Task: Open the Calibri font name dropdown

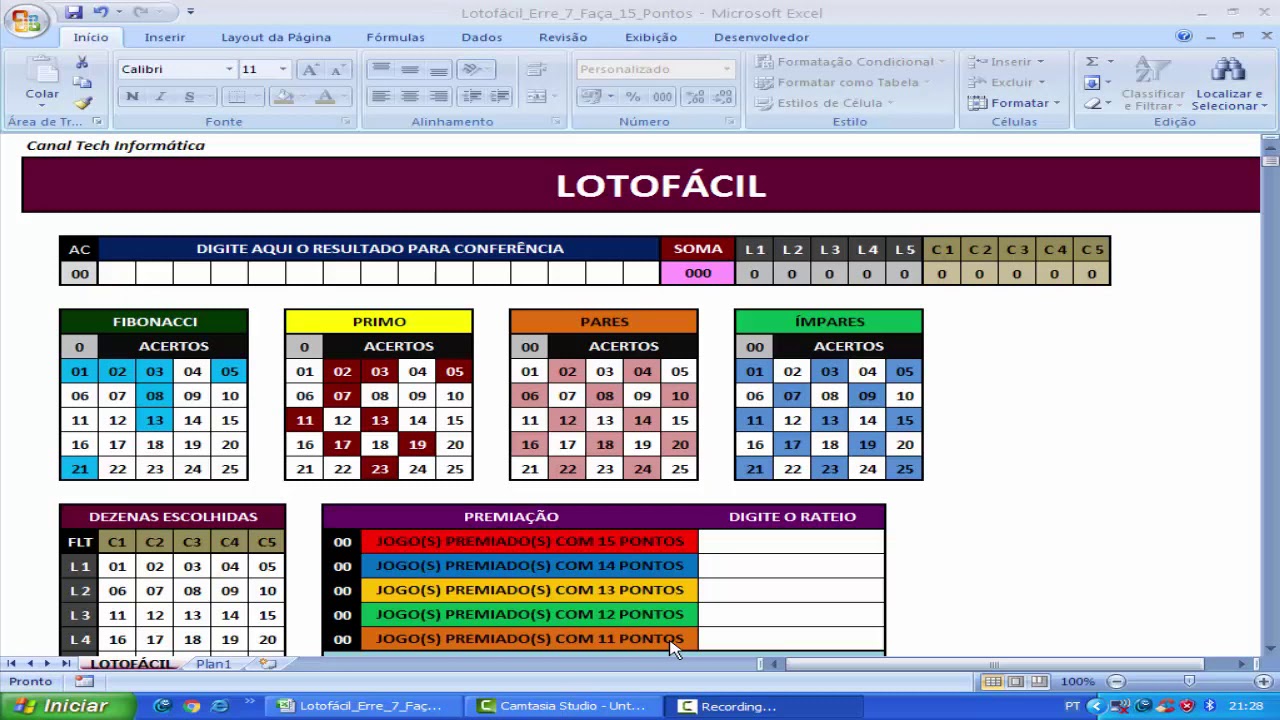Action: (x=229, y=69)
